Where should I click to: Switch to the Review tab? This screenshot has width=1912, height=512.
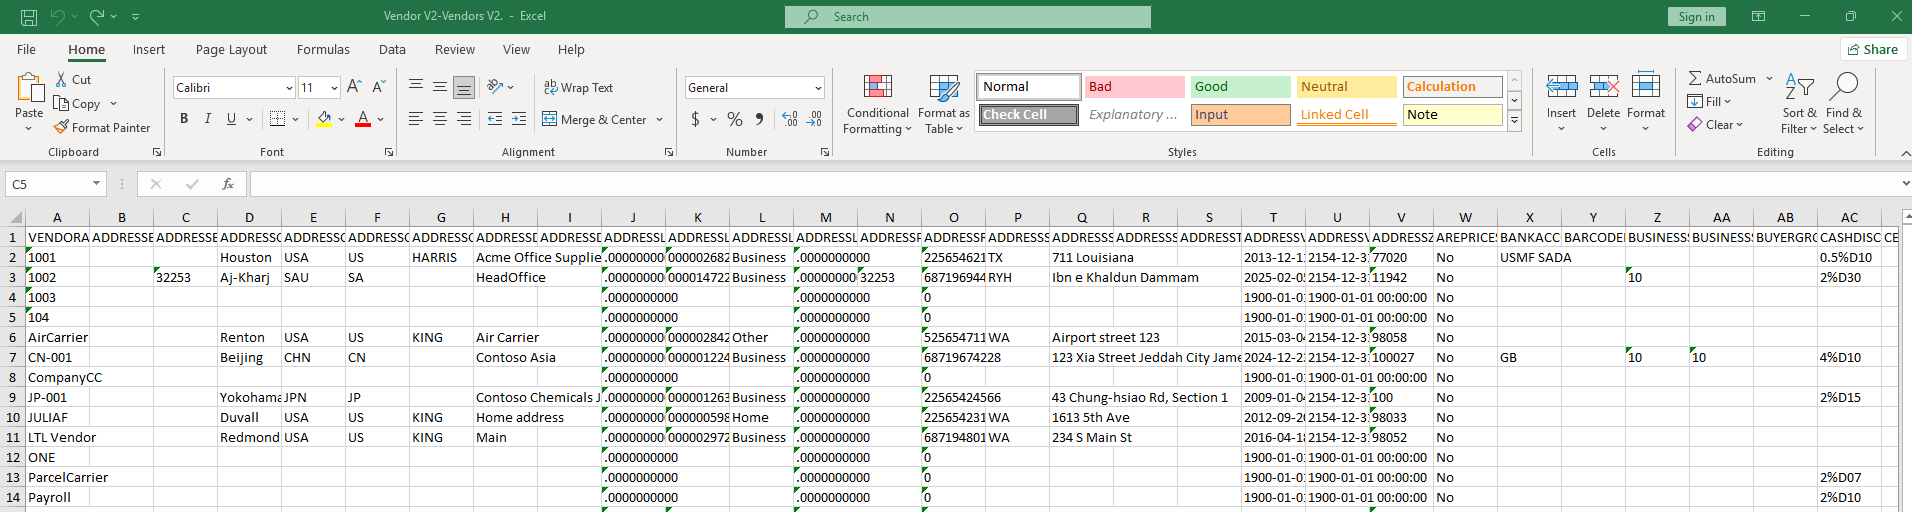pos(455,49)
